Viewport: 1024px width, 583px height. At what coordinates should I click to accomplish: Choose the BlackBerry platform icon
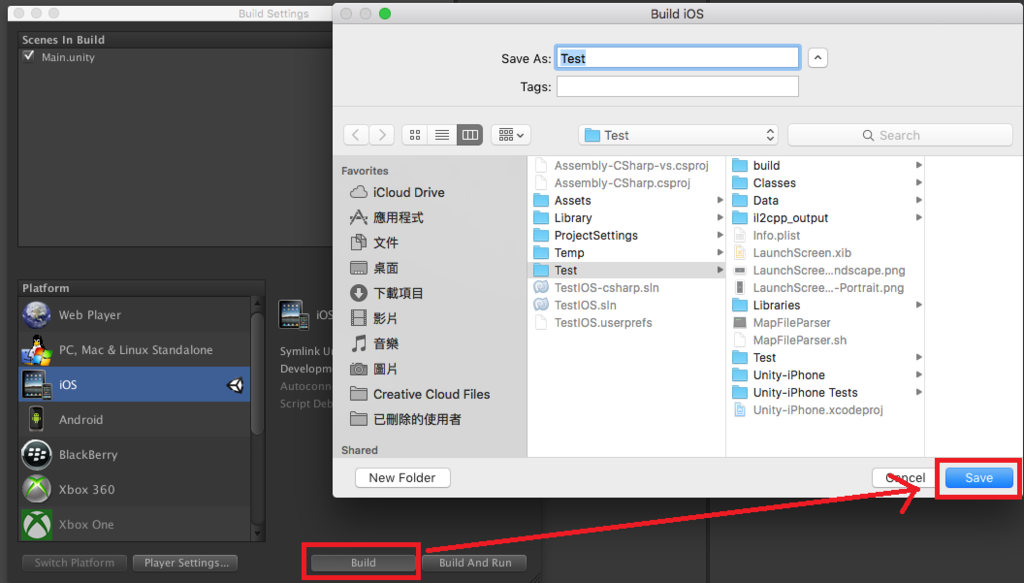click(x=37, y=454)
